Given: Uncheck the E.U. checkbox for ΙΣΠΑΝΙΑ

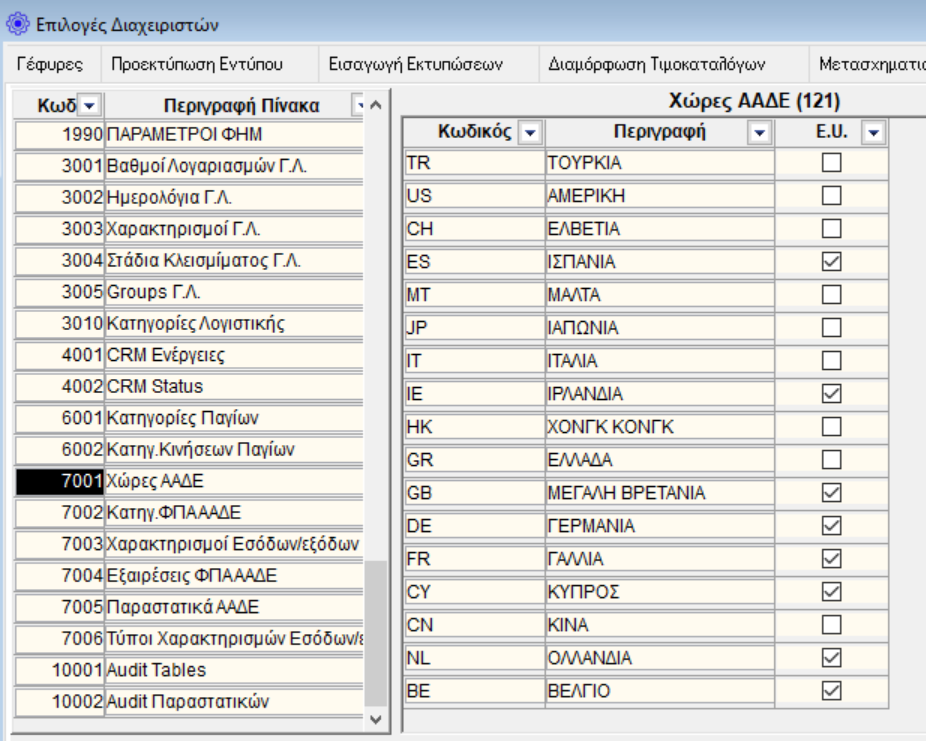Looking at the screenshot, I should pyautogui.click(x=831, y=262).
